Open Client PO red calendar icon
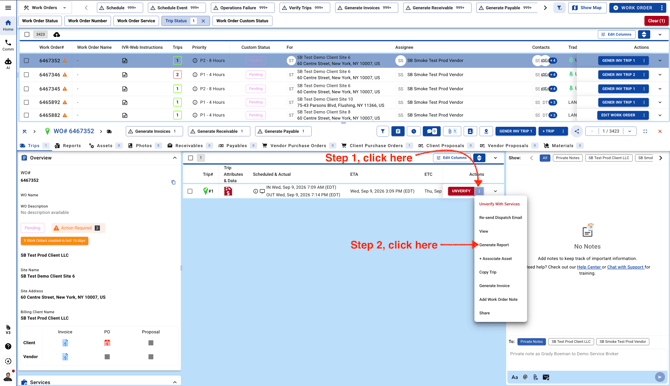Viewport: 670px width, 386px height. pos(107,343)
